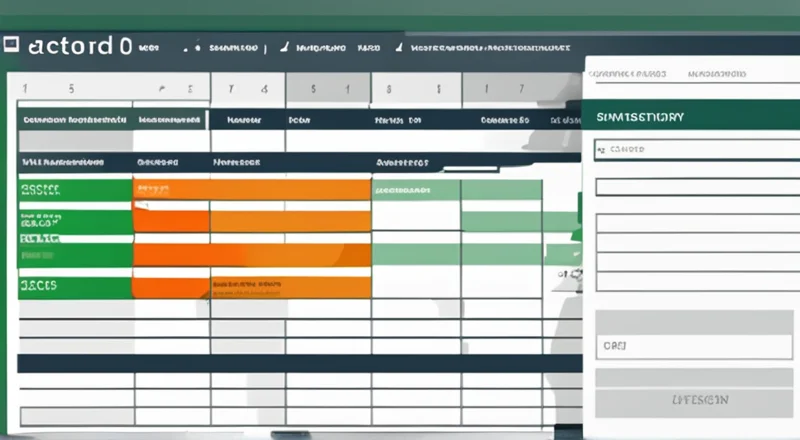The width and height of the screenshot is (800, 440).
Task: Click the second pencil icon in top toolbar
Action: [x=398, y=46]
